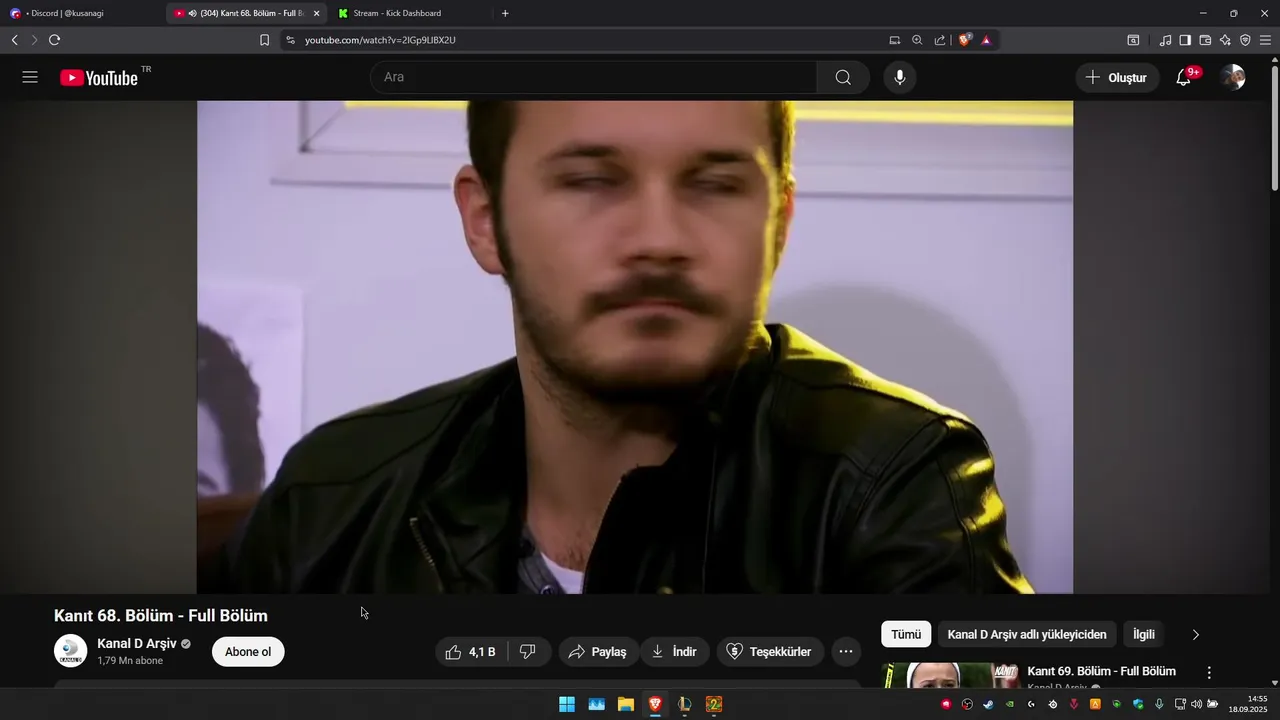Bookmark this page in the address bar

point(264,40)
